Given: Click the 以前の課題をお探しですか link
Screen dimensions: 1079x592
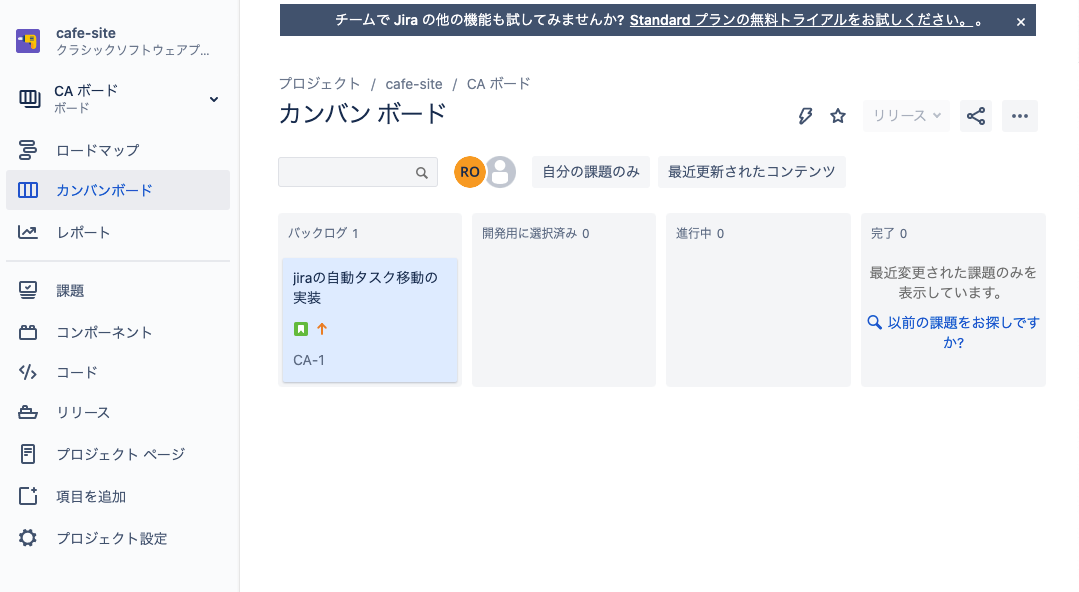Looking at the screenshot, I should click(x=952, y=332).
